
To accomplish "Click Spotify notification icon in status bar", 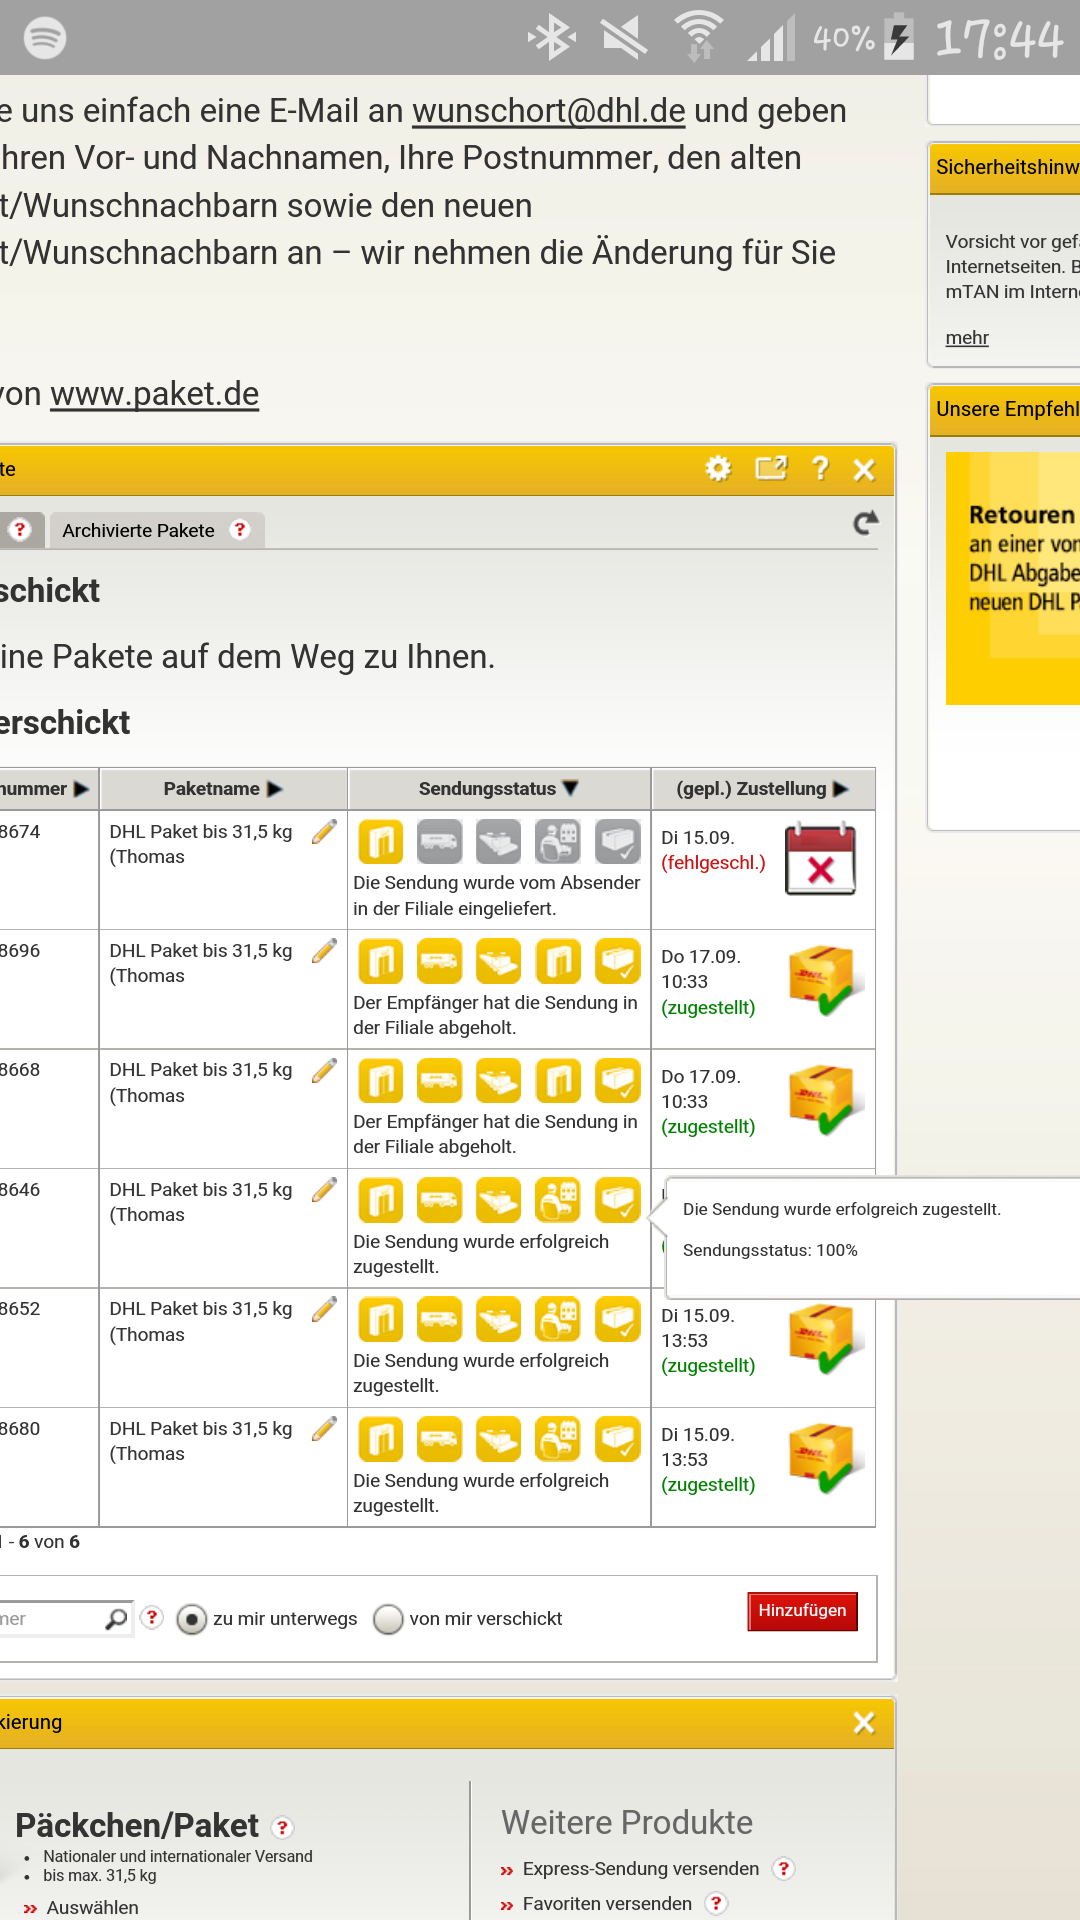I will pos(45,38).
